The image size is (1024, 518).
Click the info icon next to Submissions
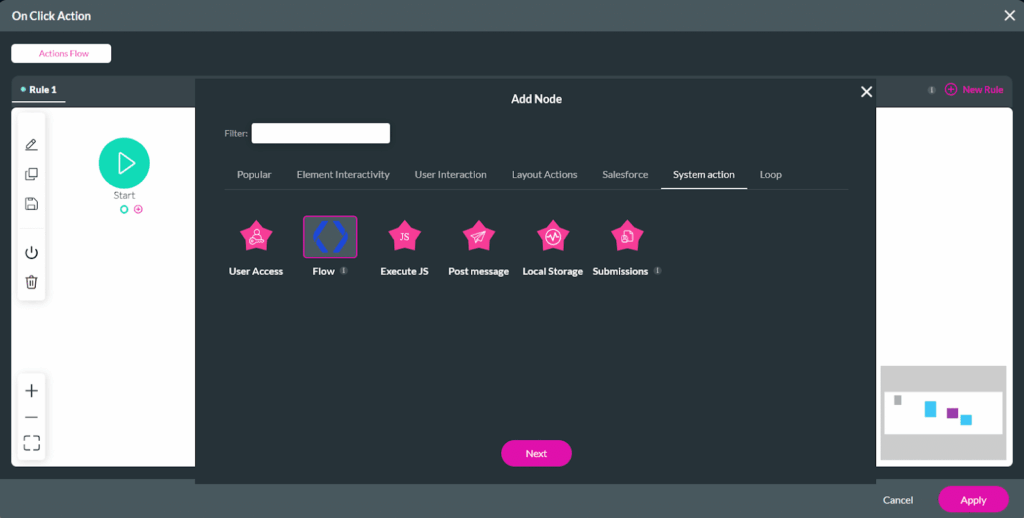[x=658, y=270]
